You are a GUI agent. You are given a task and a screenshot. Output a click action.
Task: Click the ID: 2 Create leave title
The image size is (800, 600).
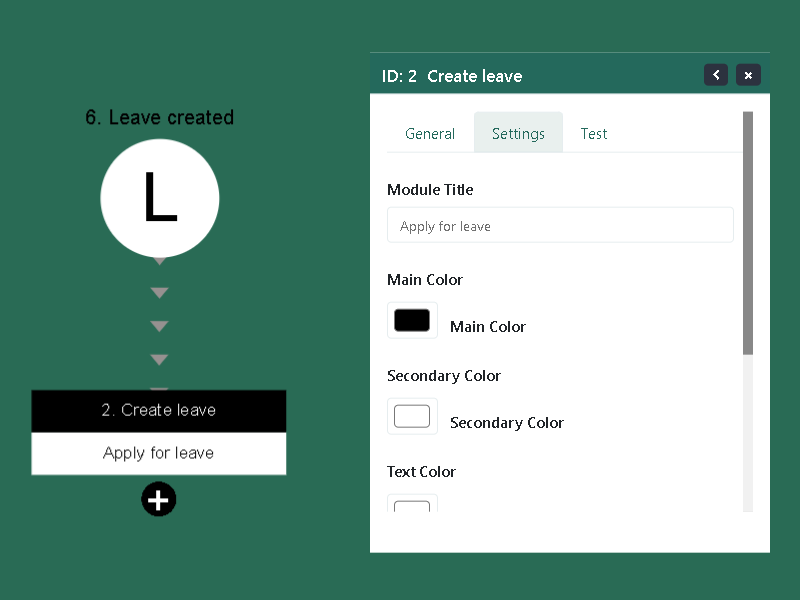pyautogui.click(x=452, y=76)
